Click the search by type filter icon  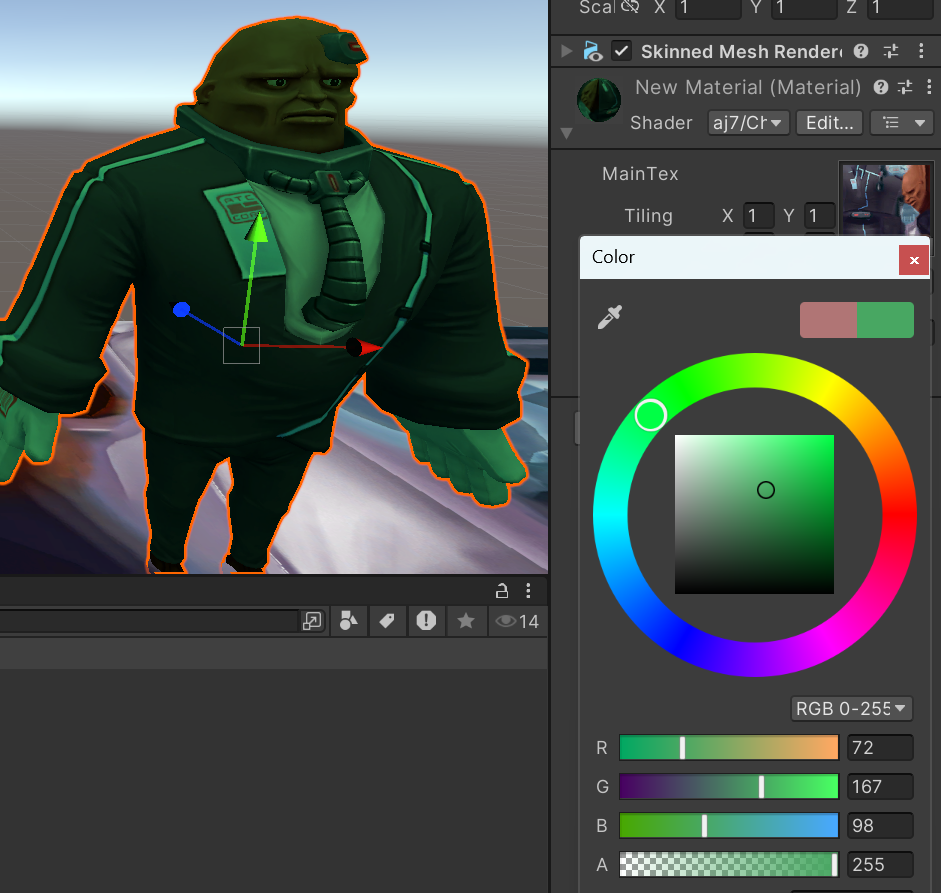click(x=349, y=621)
